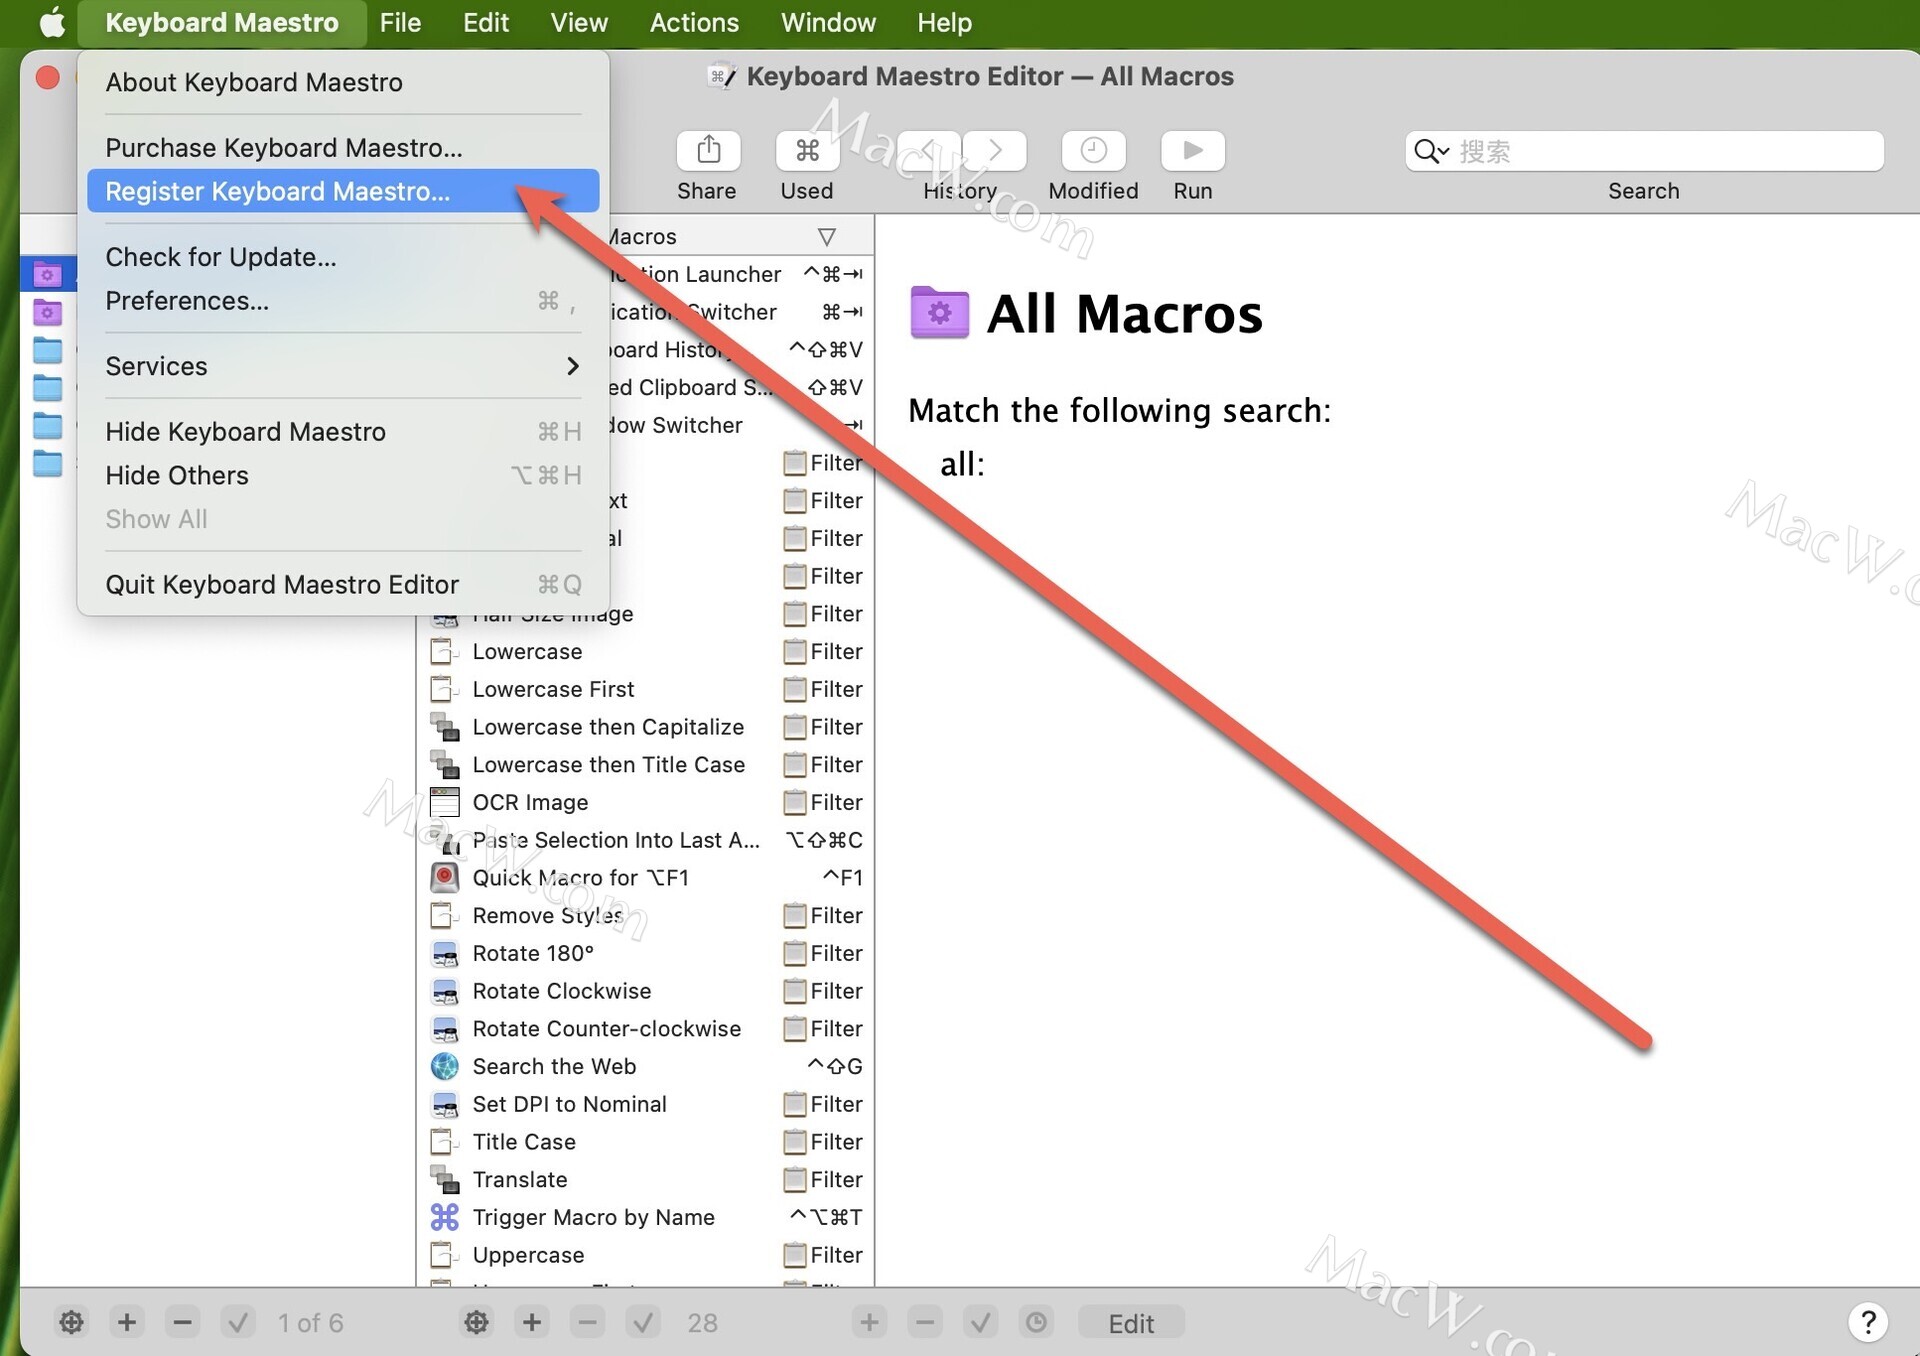Select Paste Selection Into Last A... macro
This screenshot has width=1920, height=1356.
tap(646, 841)
